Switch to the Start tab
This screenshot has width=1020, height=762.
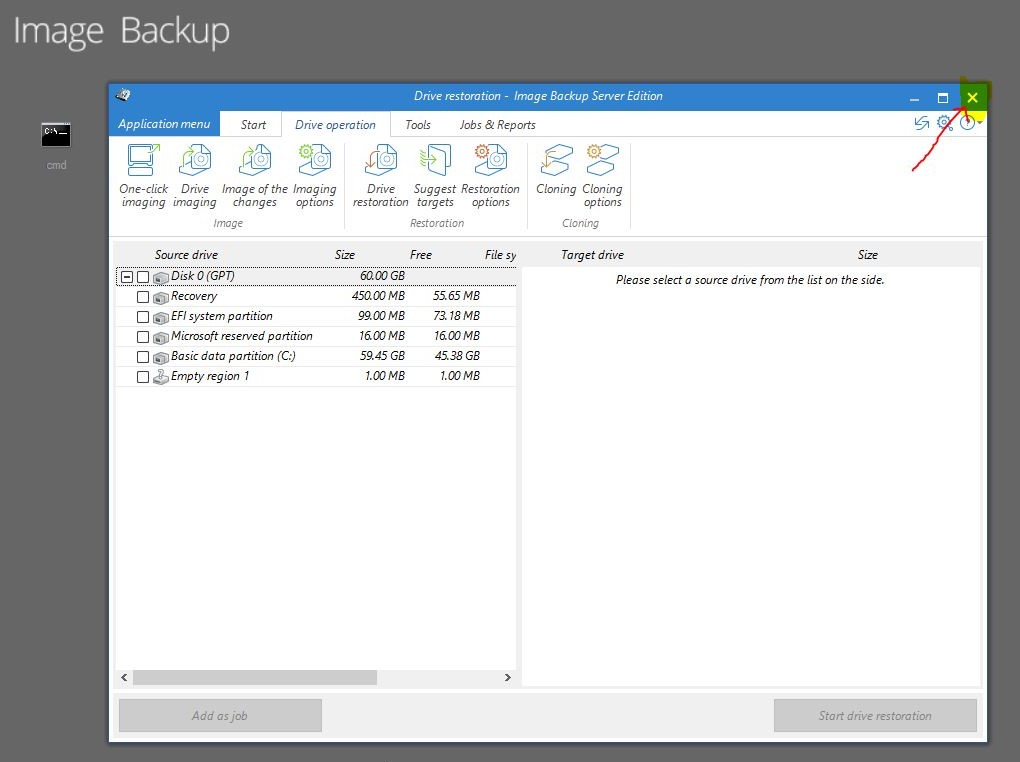(253, 124)
